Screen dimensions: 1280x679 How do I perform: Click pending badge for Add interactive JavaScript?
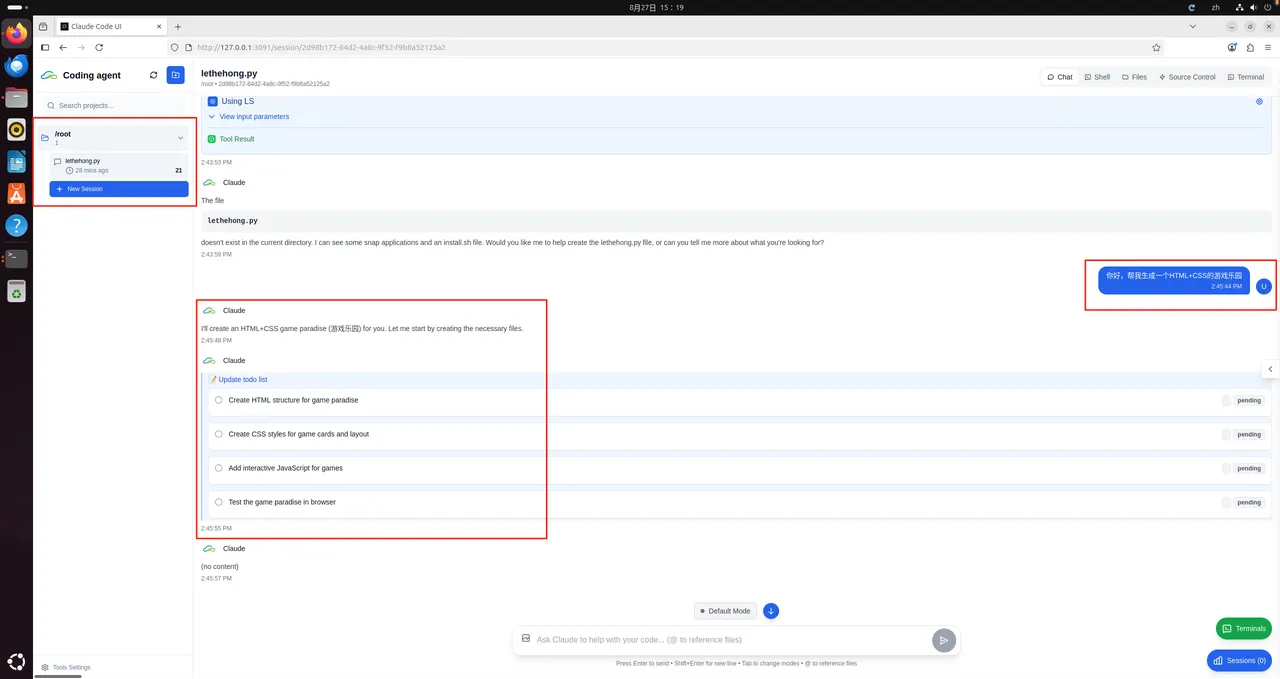[1249, 468]
